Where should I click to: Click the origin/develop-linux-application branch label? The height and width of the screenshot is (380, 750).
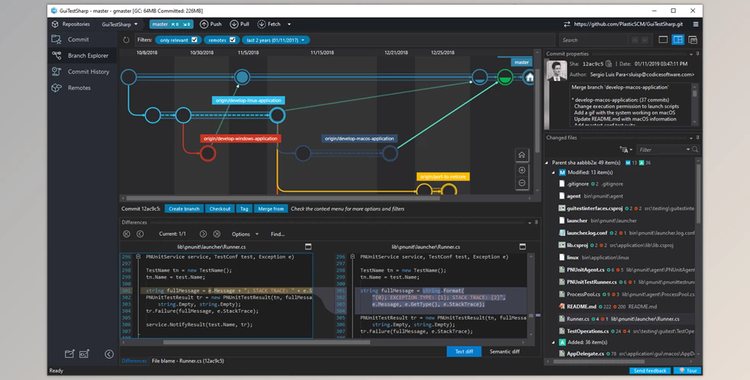[249, 101]
